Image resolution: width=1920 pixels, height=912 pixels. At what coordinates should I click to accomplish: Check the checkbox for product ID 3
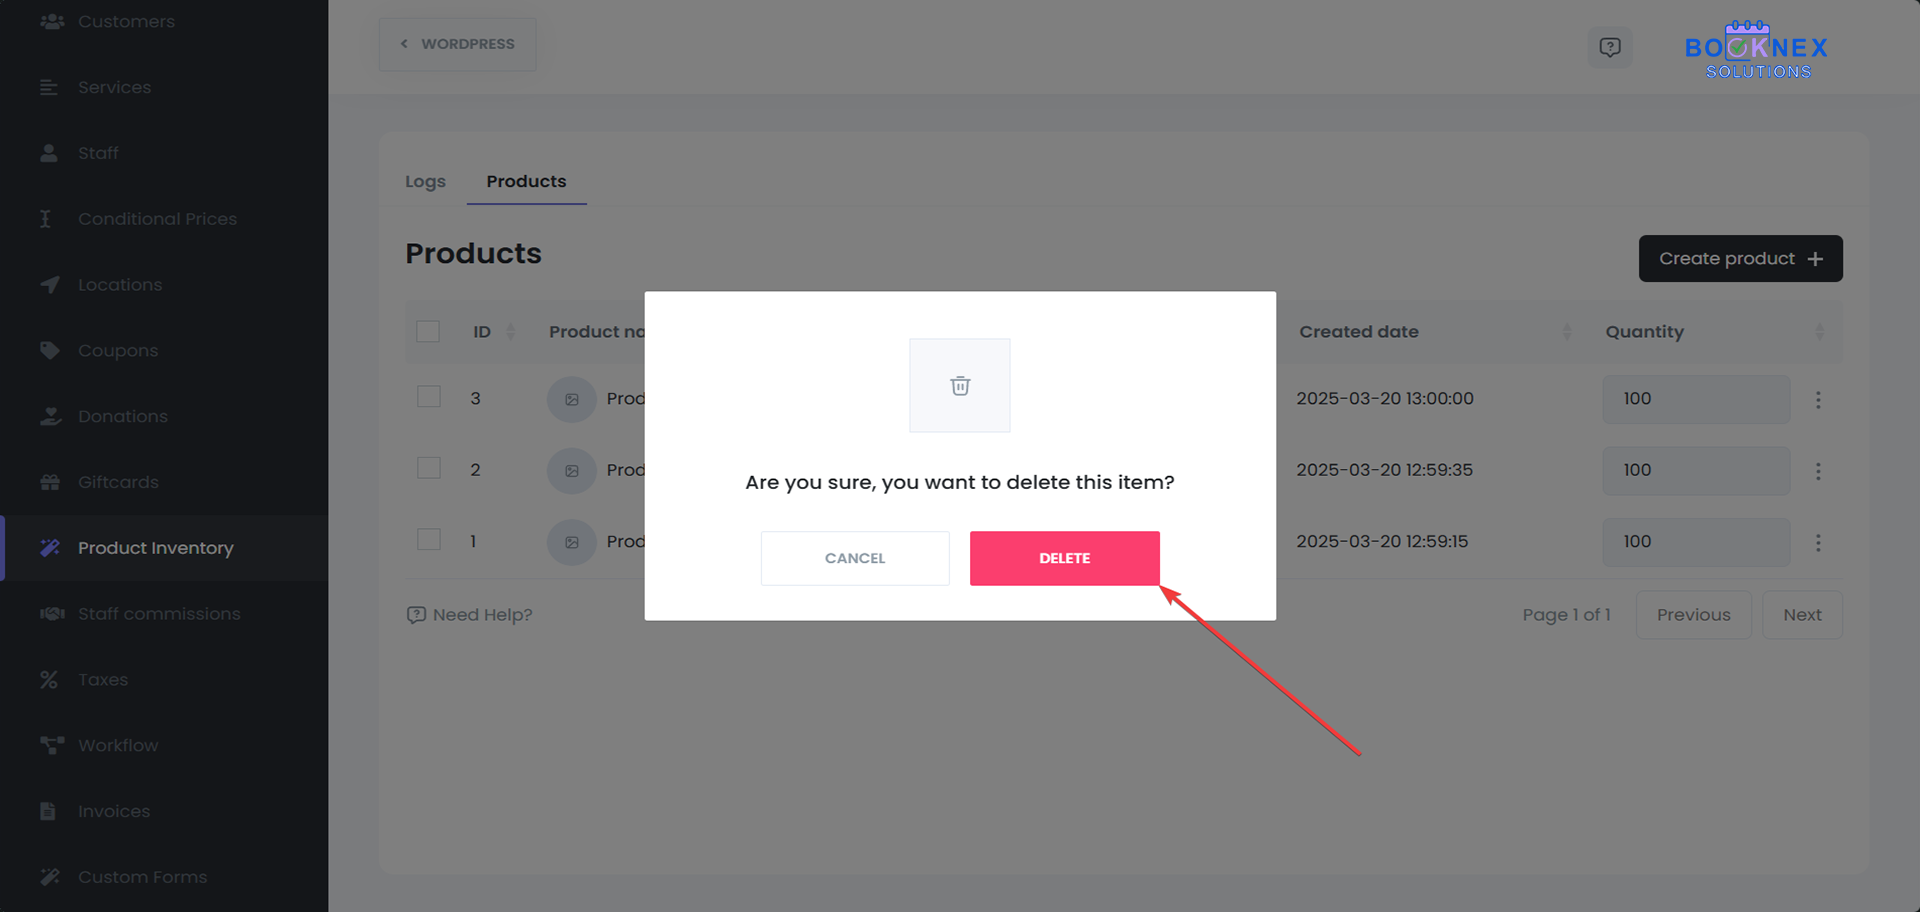[429, 397]
